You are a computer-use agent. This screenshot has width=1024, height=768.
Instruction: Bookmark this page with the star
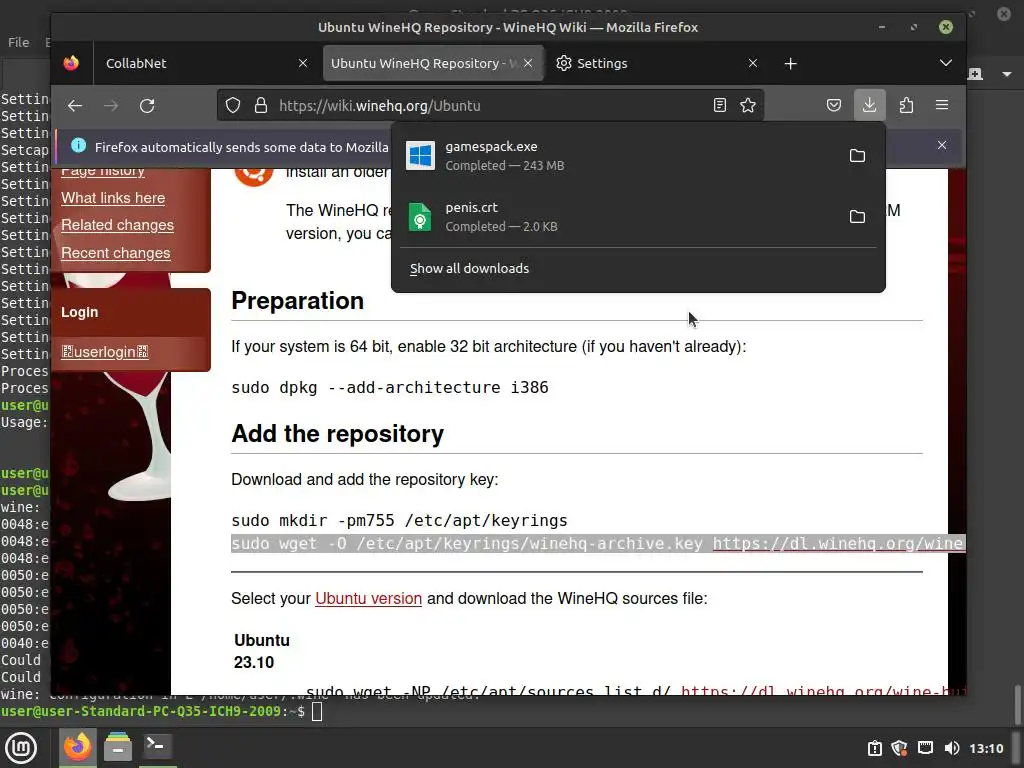tap(748, 105)
